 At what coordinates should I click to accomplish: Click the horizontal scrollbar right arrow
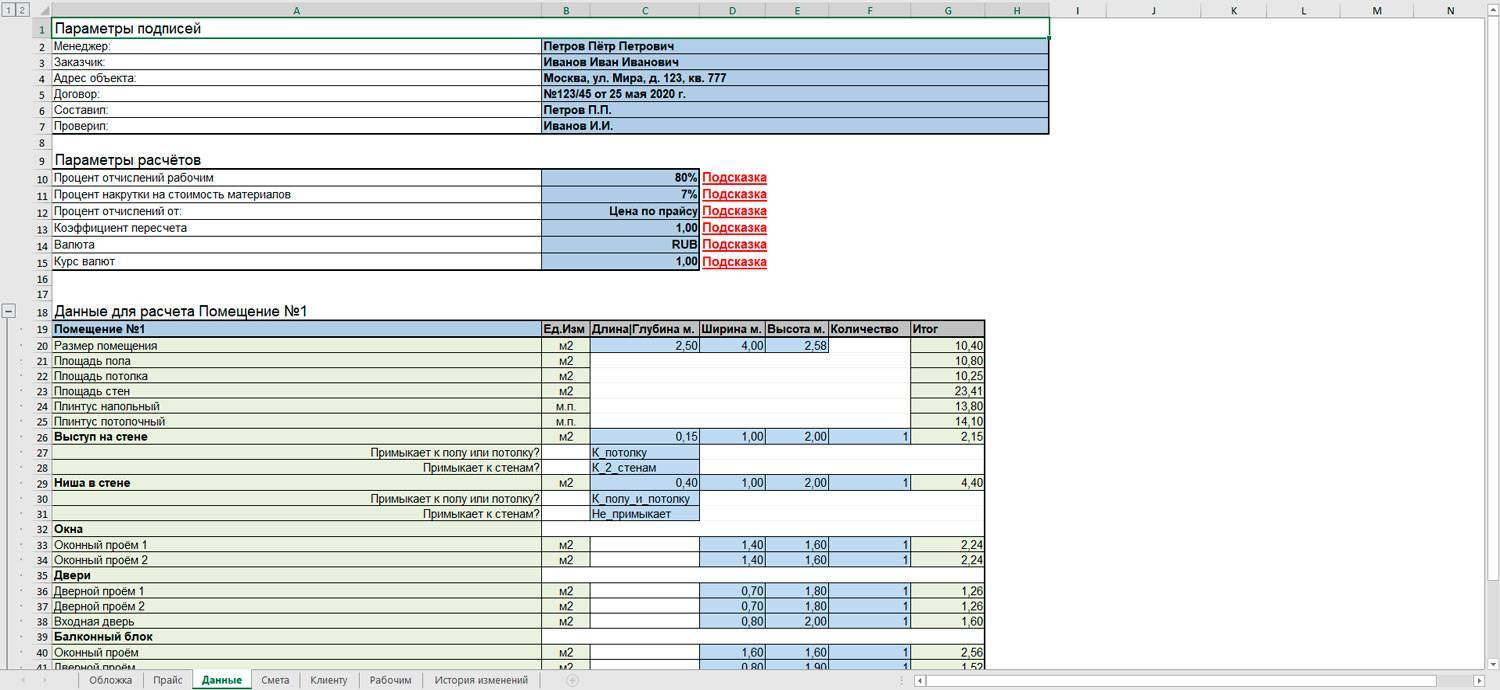click(x=1479, y=681)
